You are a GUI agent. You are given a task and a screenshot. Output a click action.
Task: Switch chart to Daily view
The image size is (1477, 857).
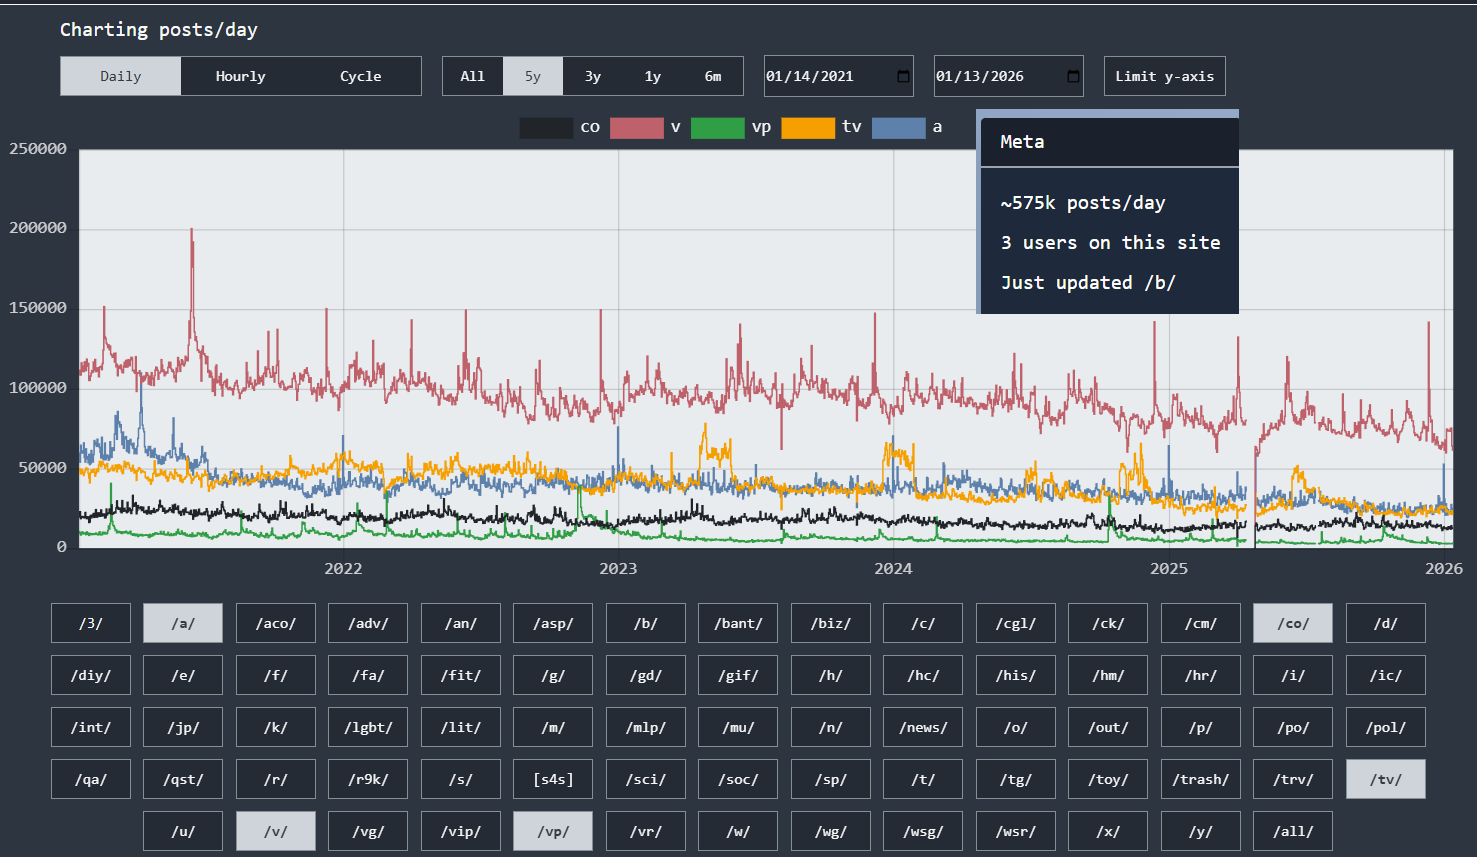[121, 76]
